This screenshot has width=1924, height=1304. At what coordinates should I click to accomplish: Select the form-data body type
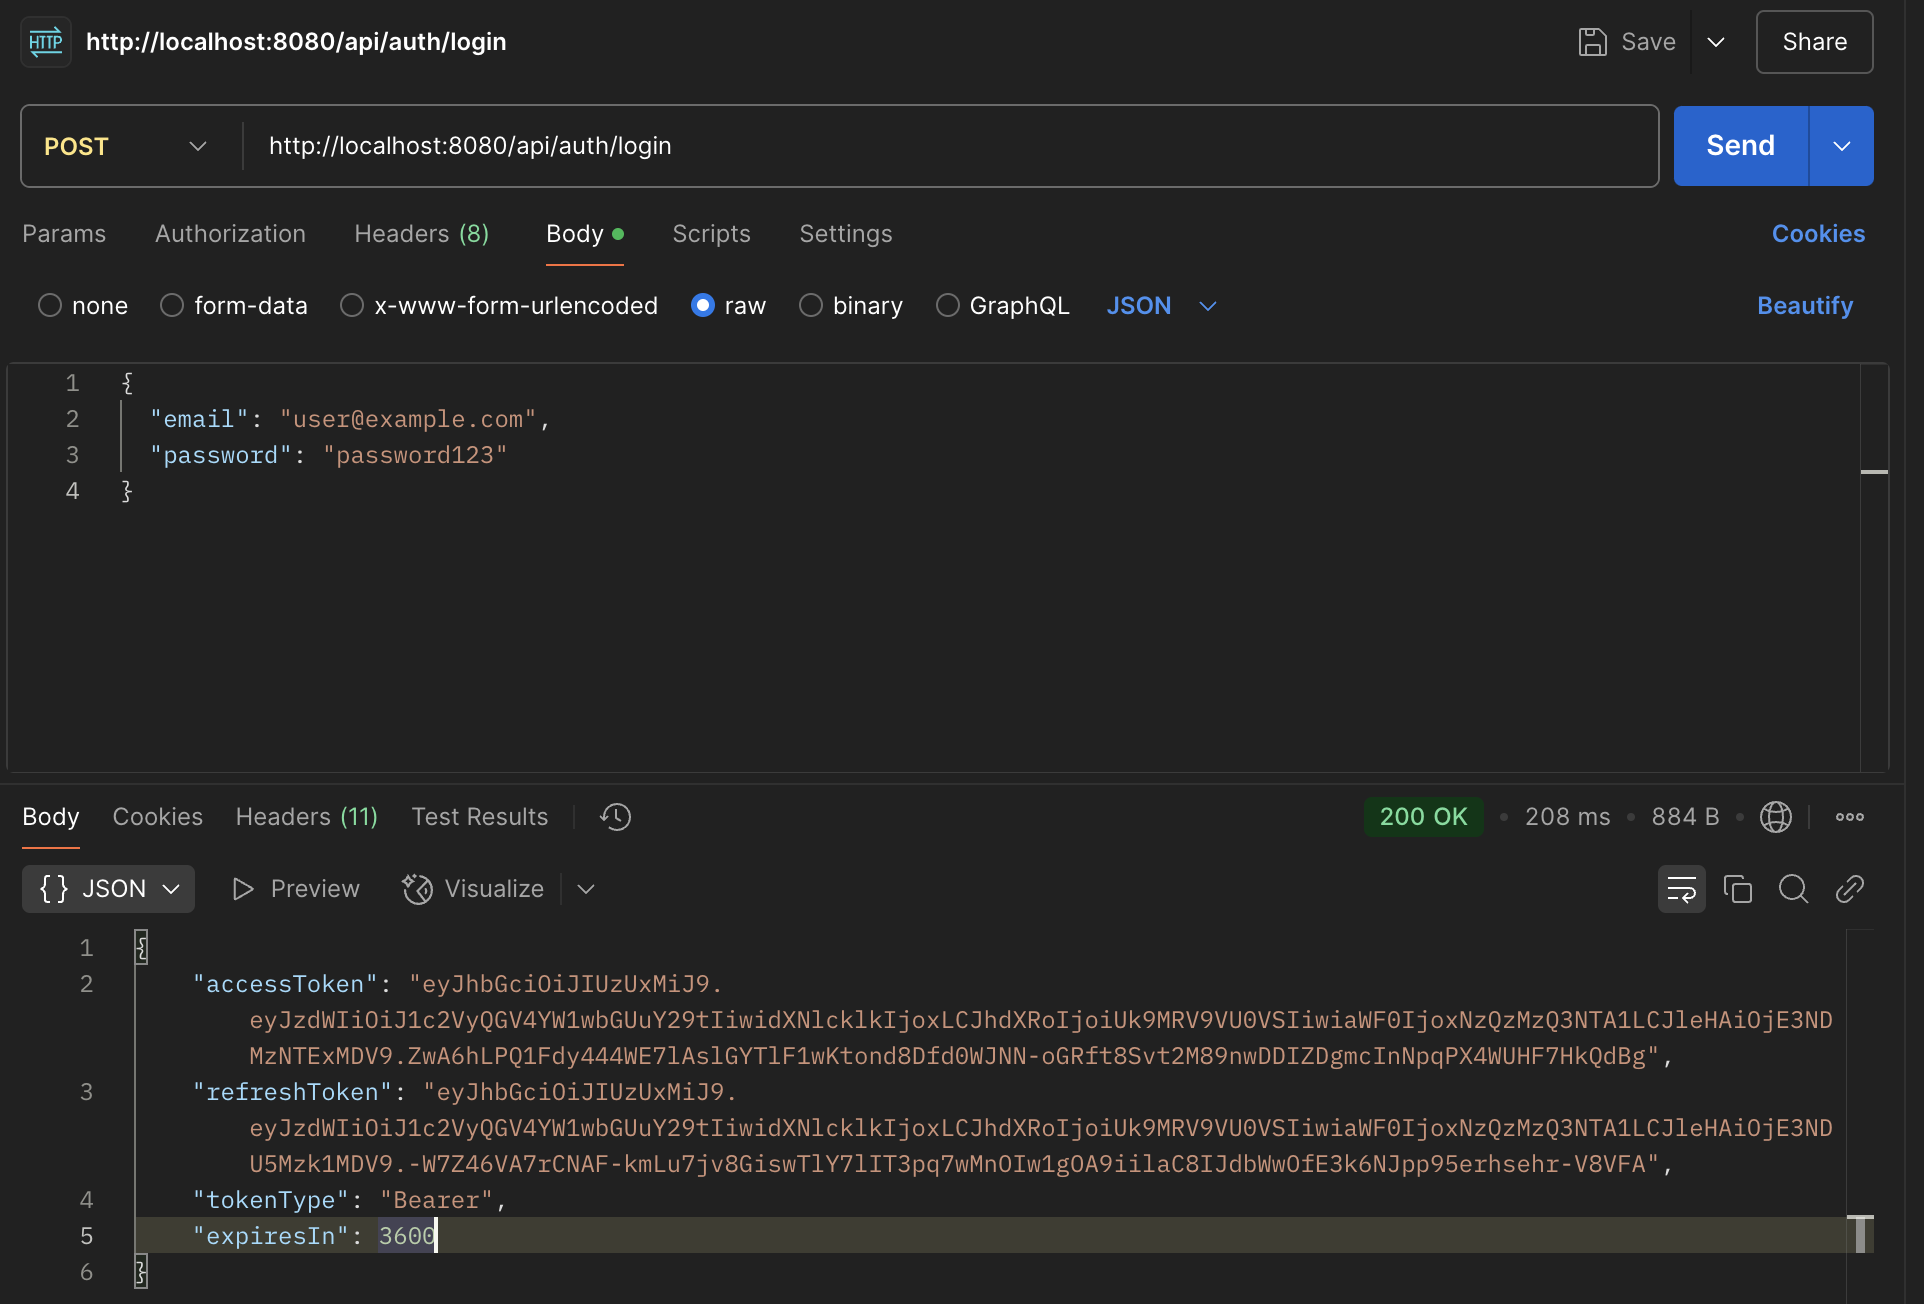coord(172,305)
